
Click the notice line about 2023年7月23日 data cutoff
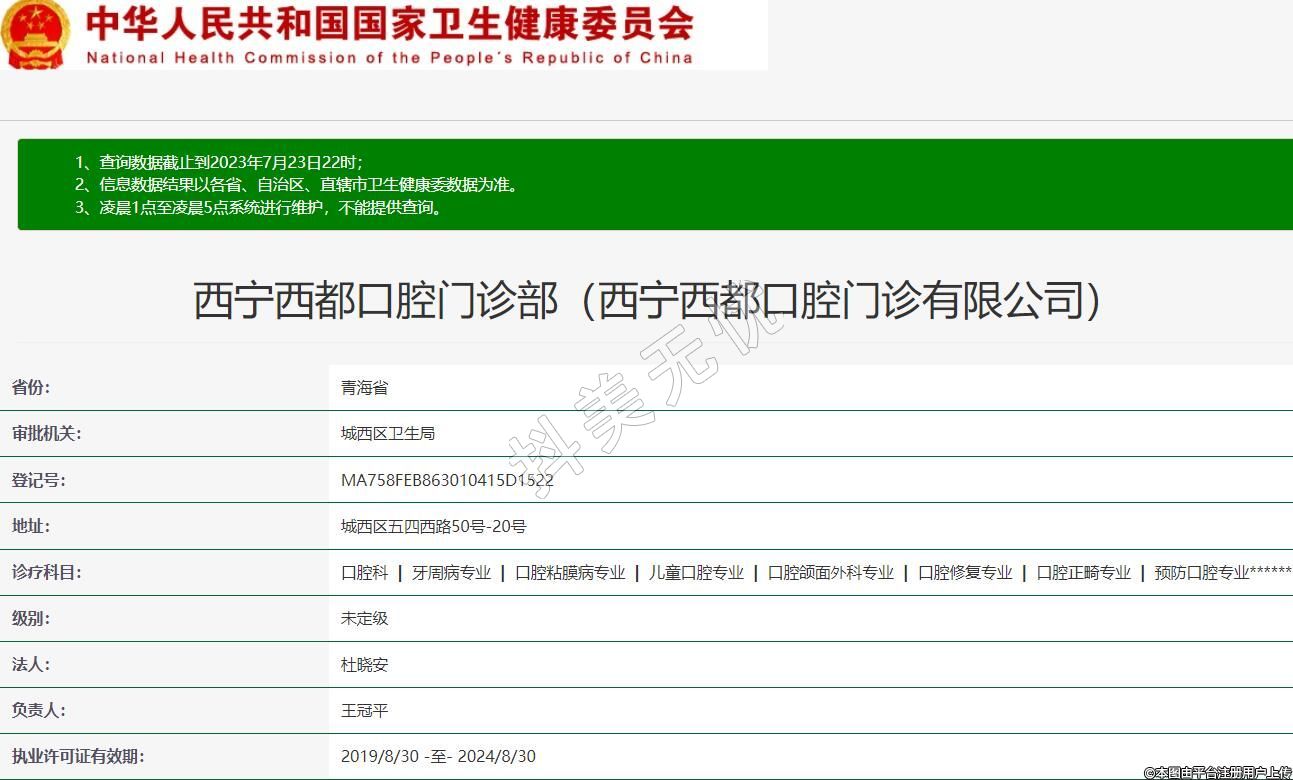(219, 162)
